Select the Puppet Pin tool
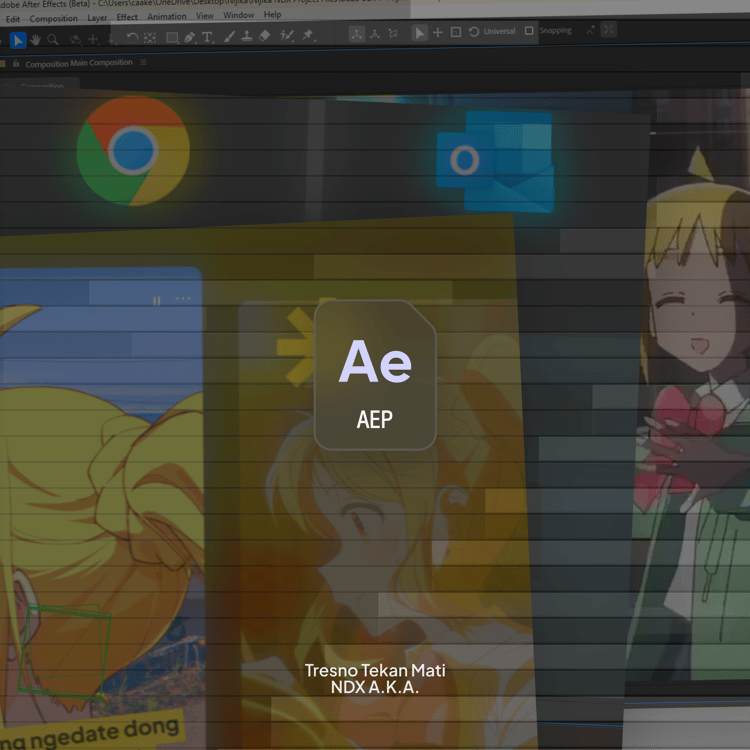This screenshot has width=750, height=750. pyautogui.click(x=308, y=34)
